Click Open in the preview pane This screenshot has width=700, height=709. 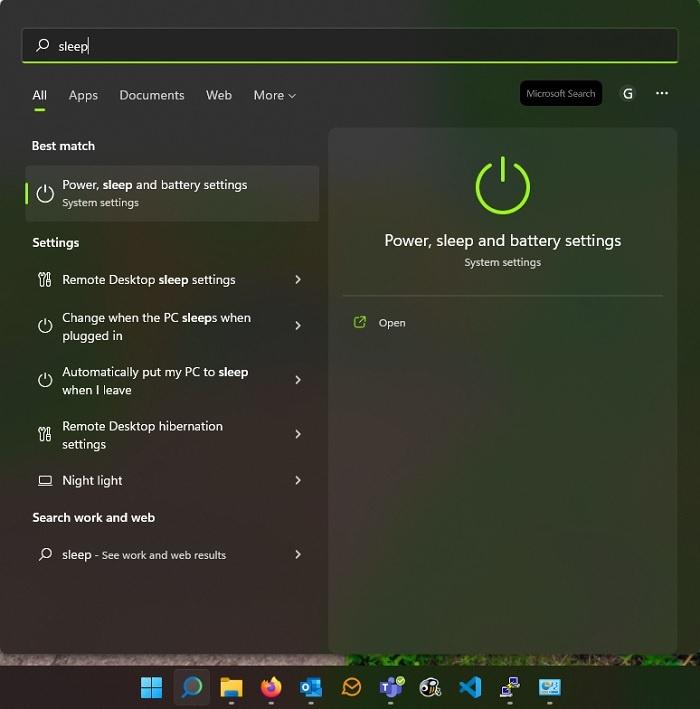(391, 323)
